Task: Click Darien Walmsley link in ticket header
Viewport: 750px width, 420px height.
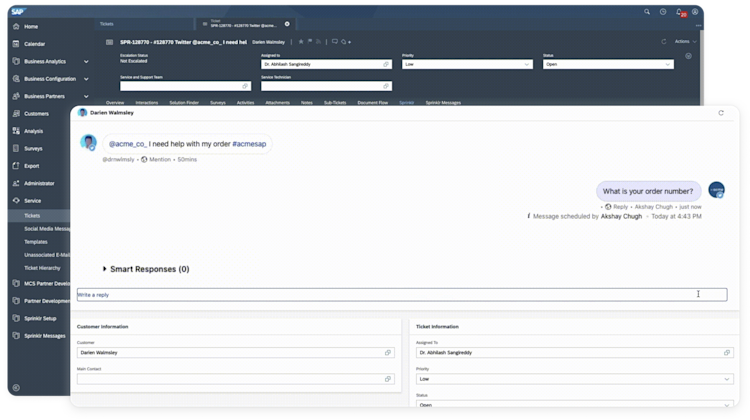Action: pos(268,42)
